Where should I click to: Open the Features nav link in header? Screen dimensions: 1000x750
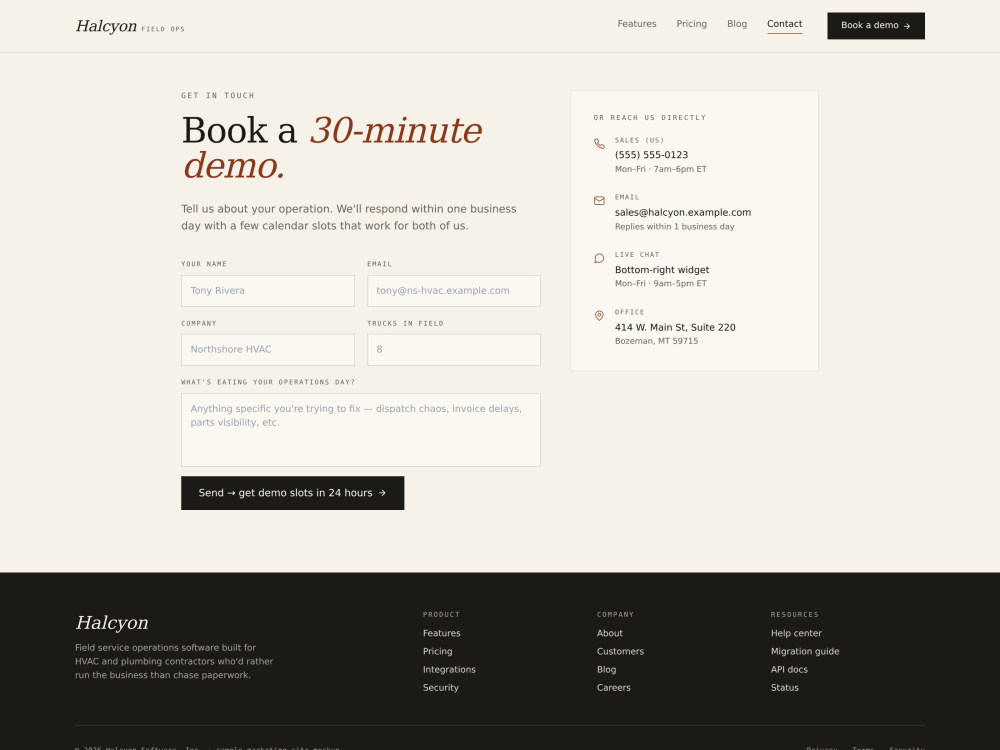(636, 24)
